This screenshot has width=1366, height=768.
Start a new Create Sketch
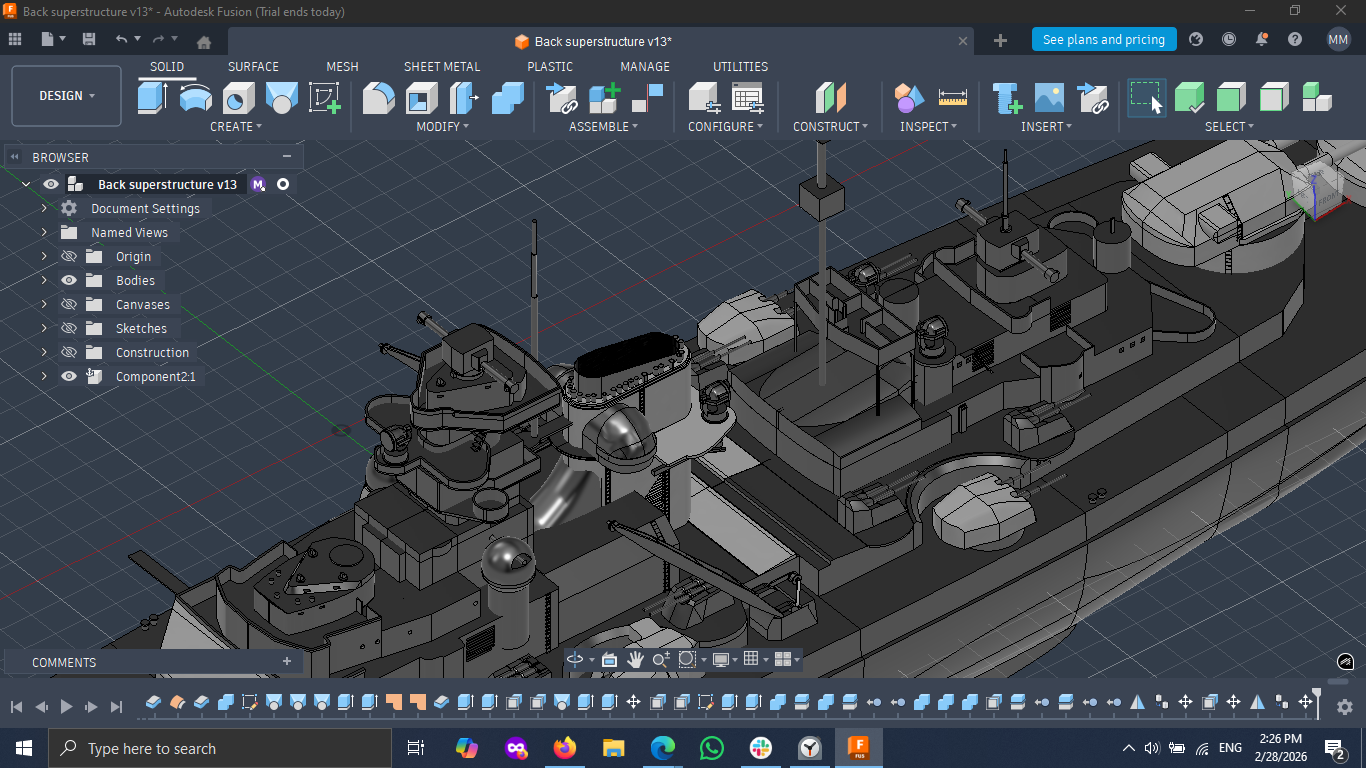point(325,98)
